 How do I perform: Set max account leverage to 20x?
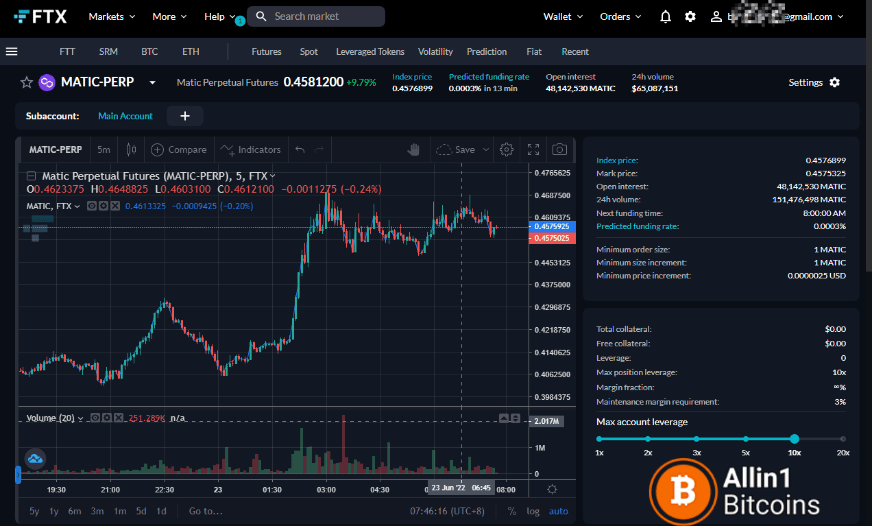[x=843, y=439]
